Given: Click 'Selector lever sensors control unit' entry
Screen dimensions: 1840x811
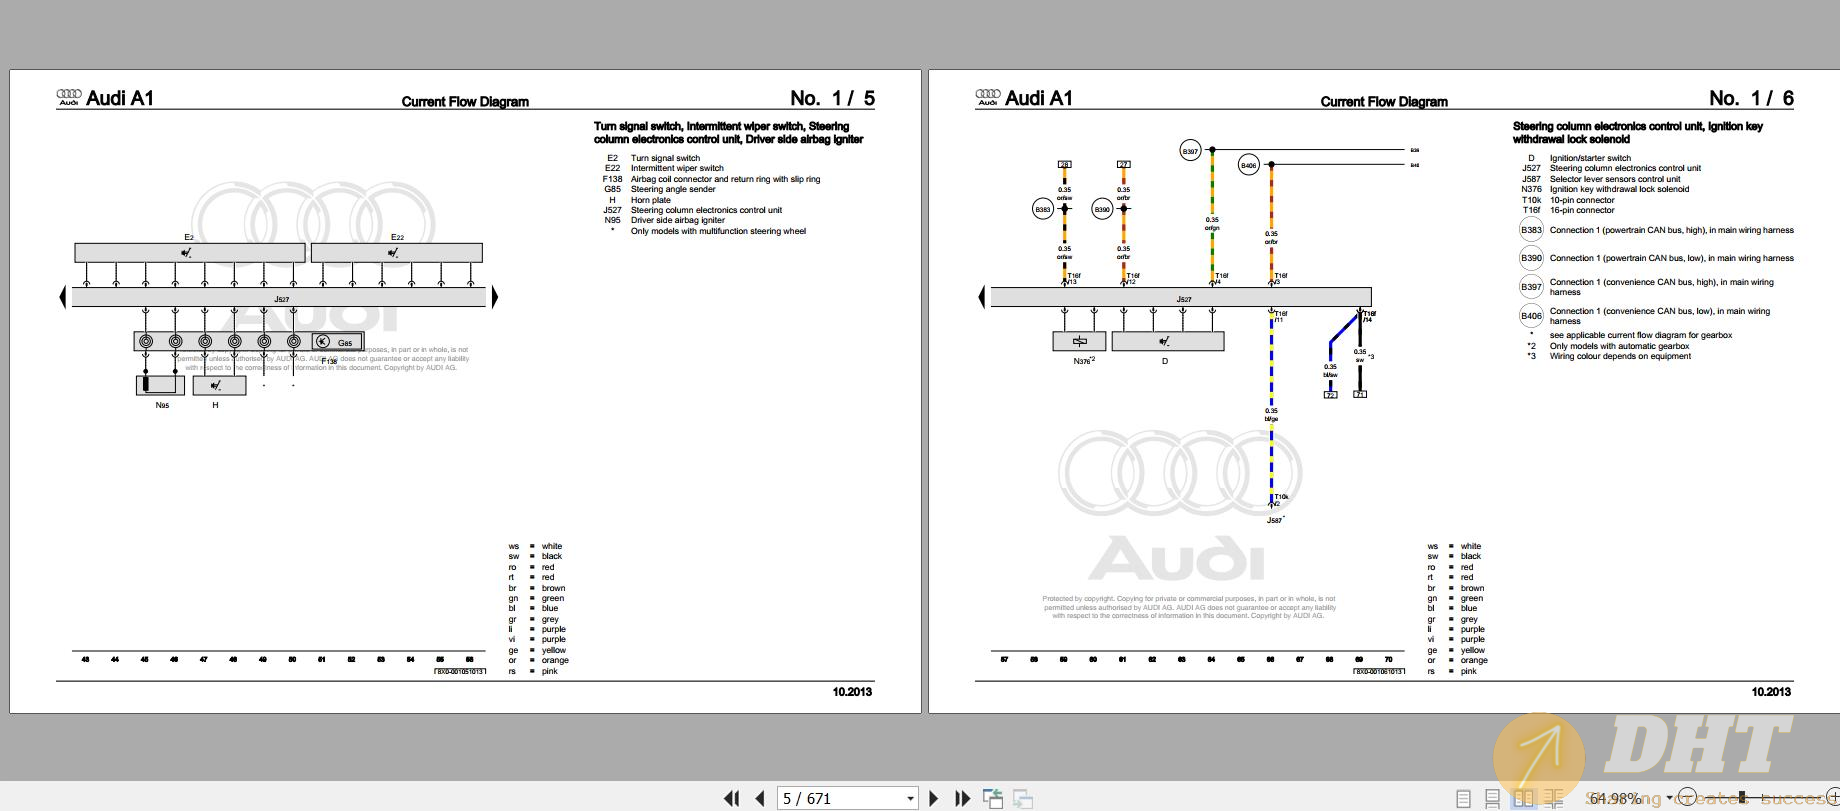Looking at the screenshot, I should pos(1615,179).
